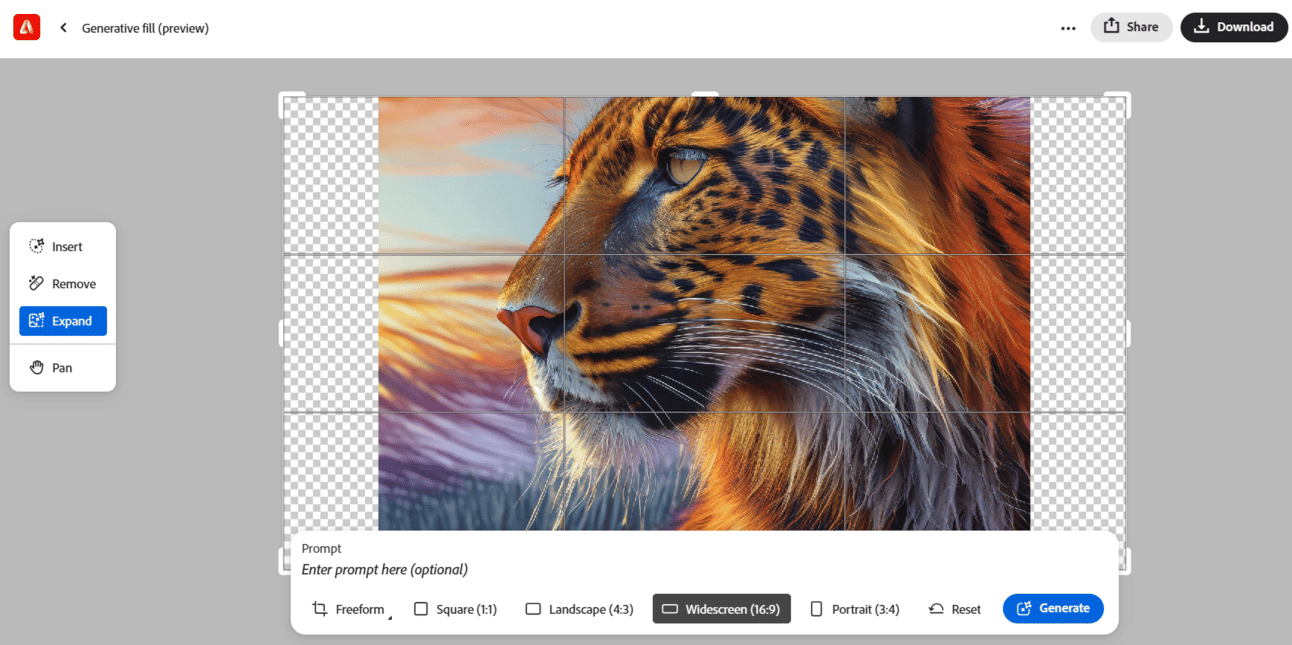Click the top-left crop corner handle

point(285,98)
